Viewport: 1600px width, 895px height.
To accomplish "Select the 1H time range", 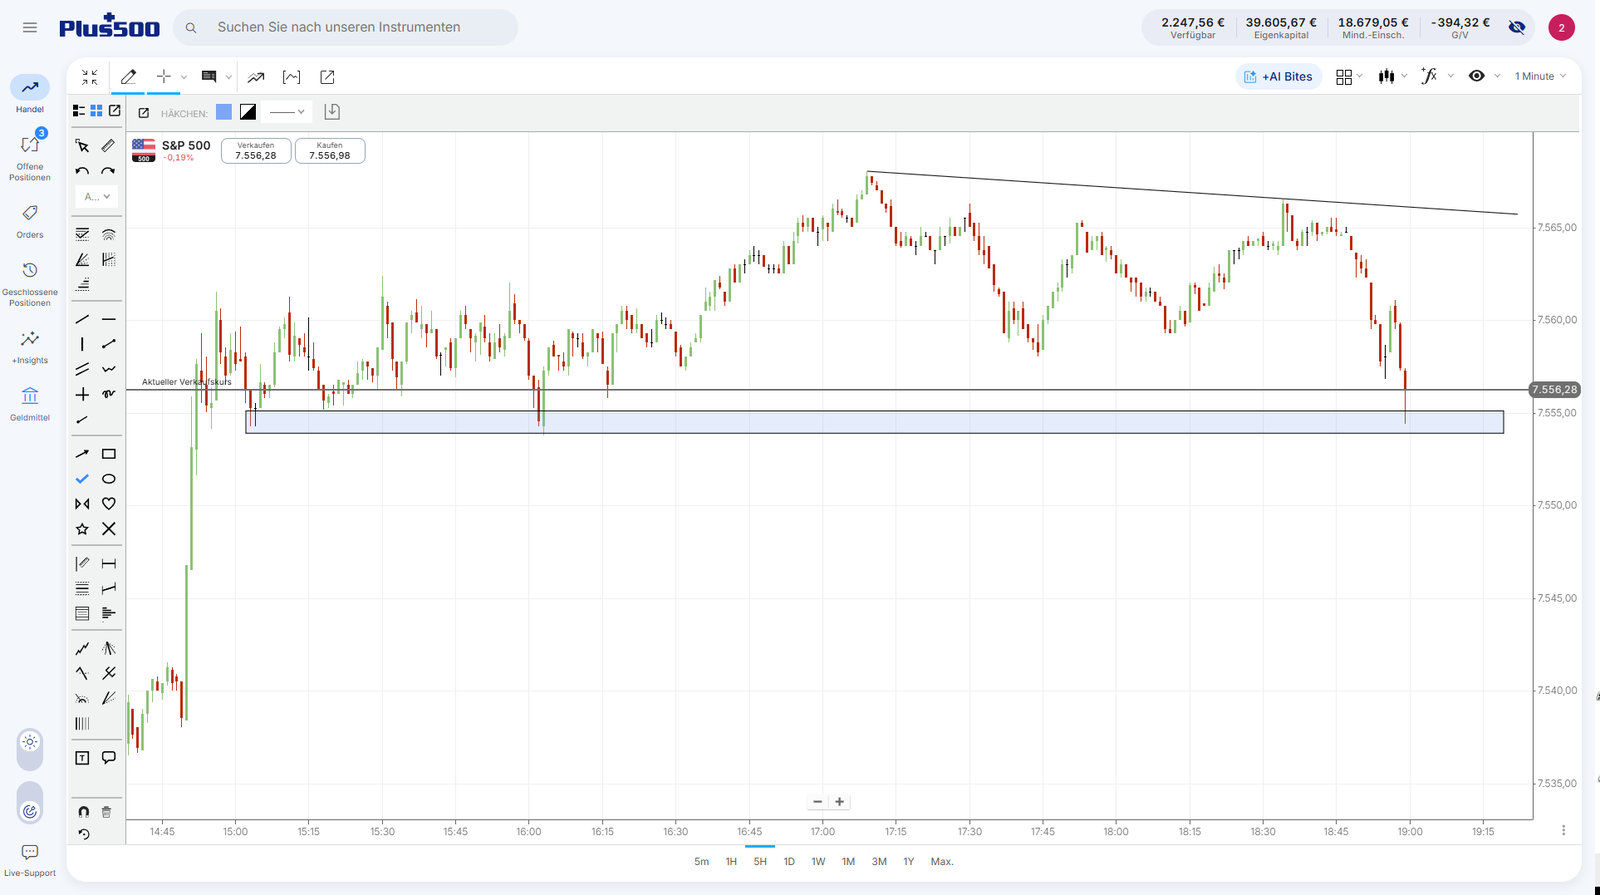I will click(731, 861).
